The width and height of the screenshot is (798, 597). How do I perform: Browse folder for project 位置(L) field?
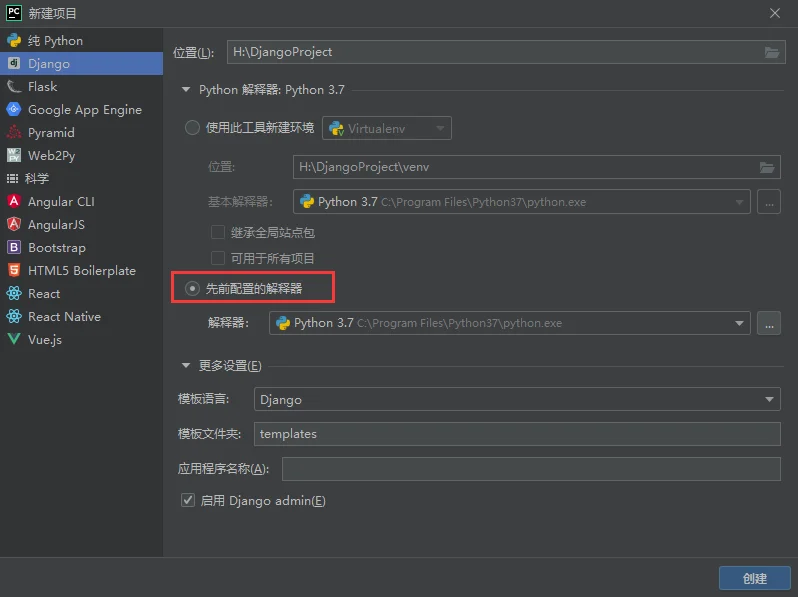pyautogui.click(x=772, y=52)
